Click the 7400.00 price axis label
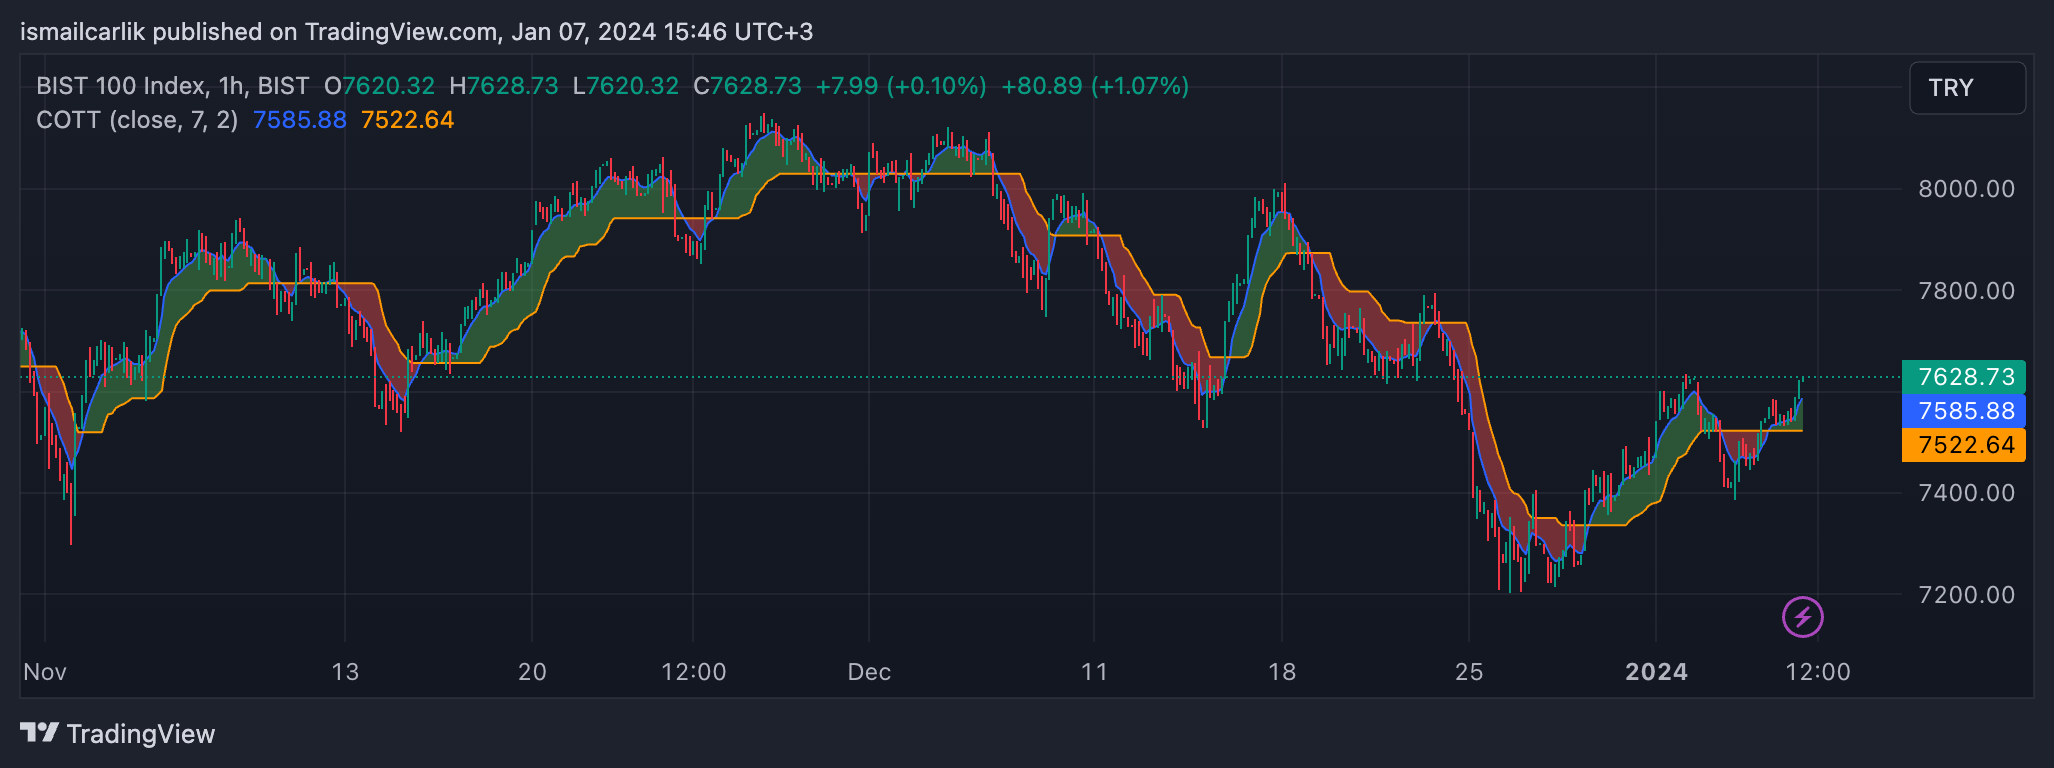Screen dimensions: 2054x768 (x=1966, y=493)
